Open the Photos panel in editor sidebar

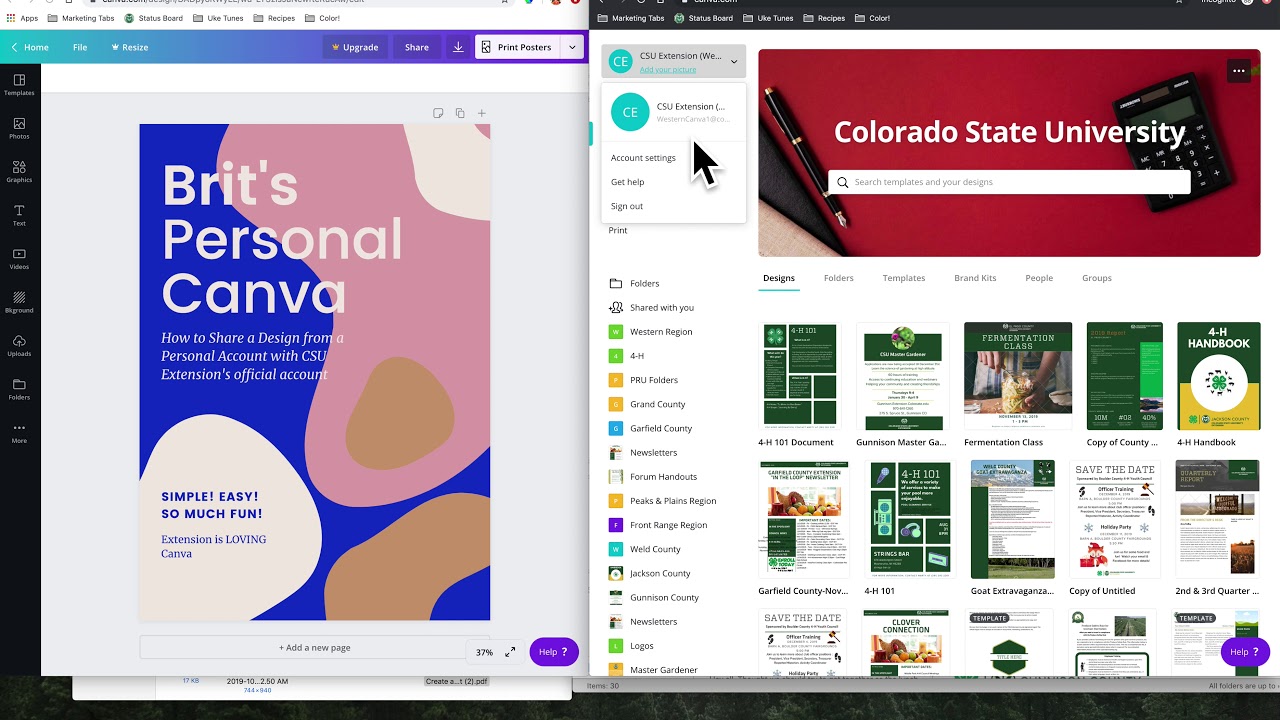tap(19, 128)
